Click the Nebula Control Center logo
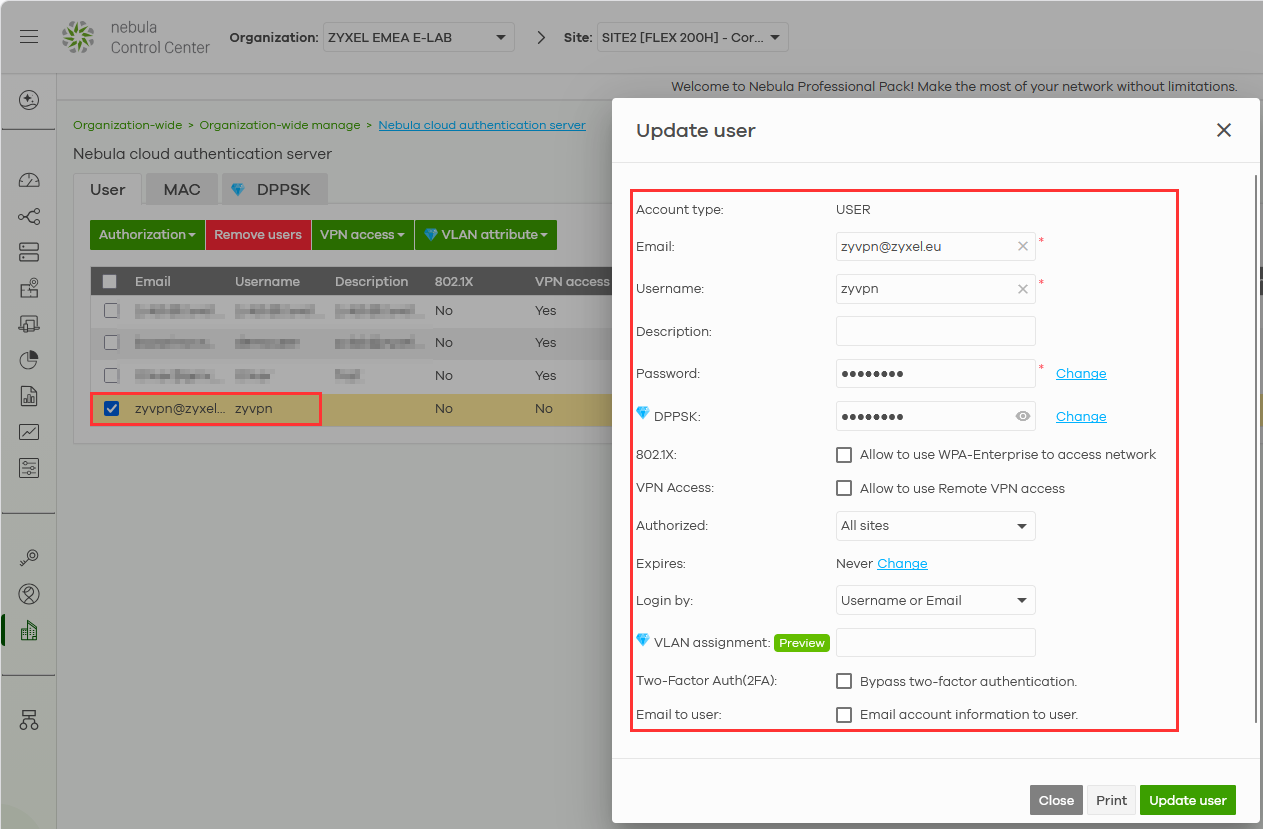1263x829 pixels. 135,38
